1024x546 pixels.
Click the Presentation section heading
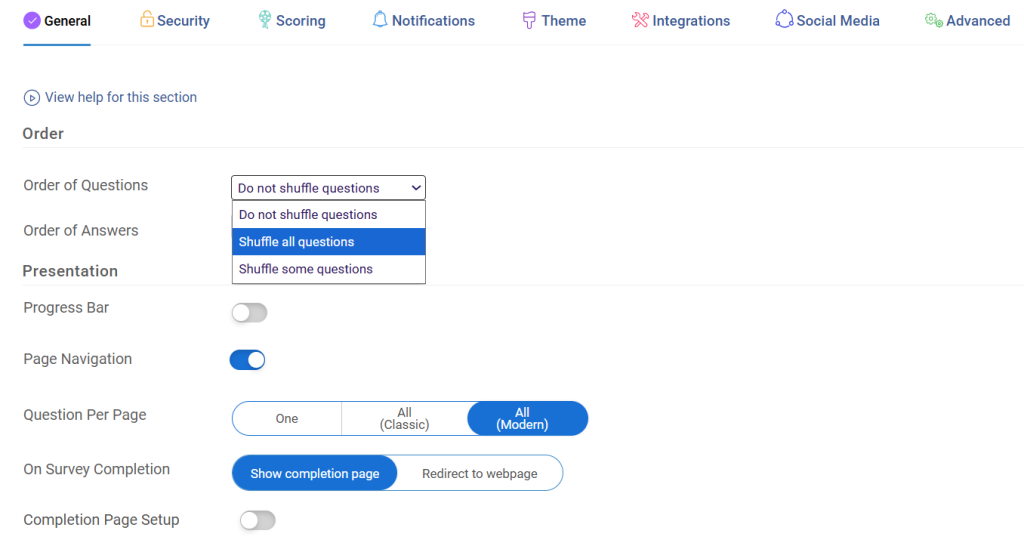(70, 271)
